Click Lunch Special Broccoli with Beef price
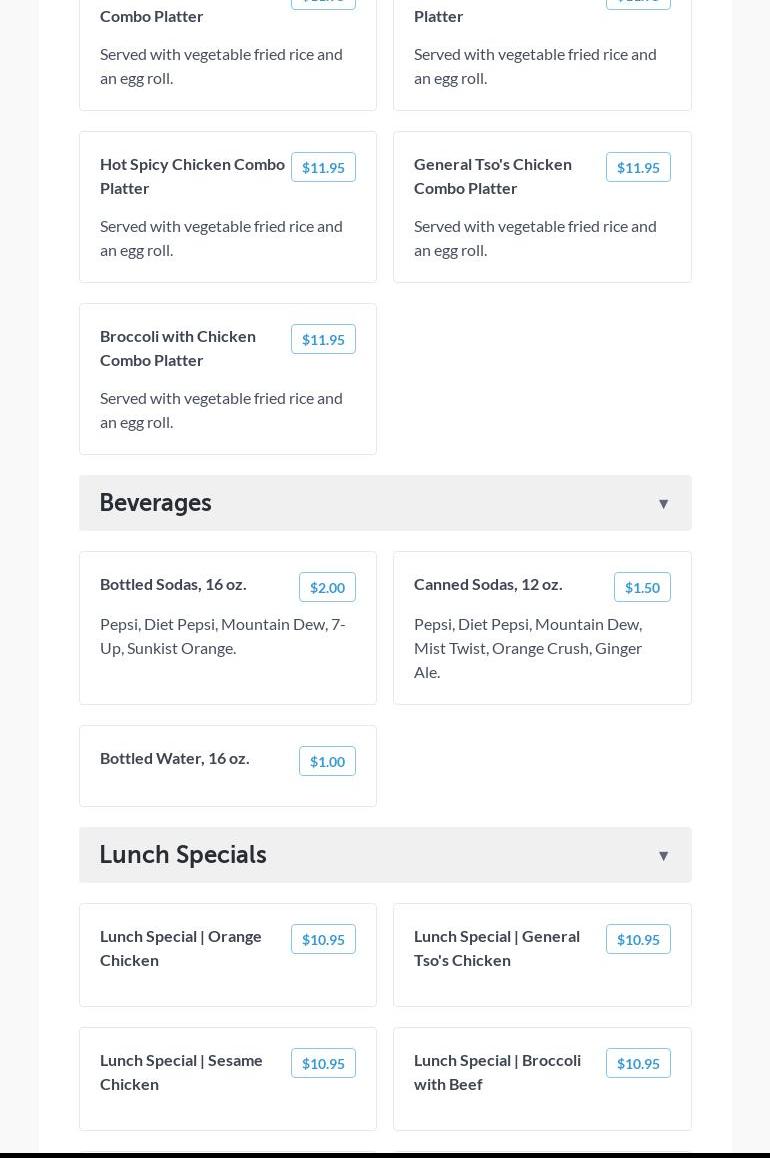The image size is (770, 1158). (x=638, y=1064)
